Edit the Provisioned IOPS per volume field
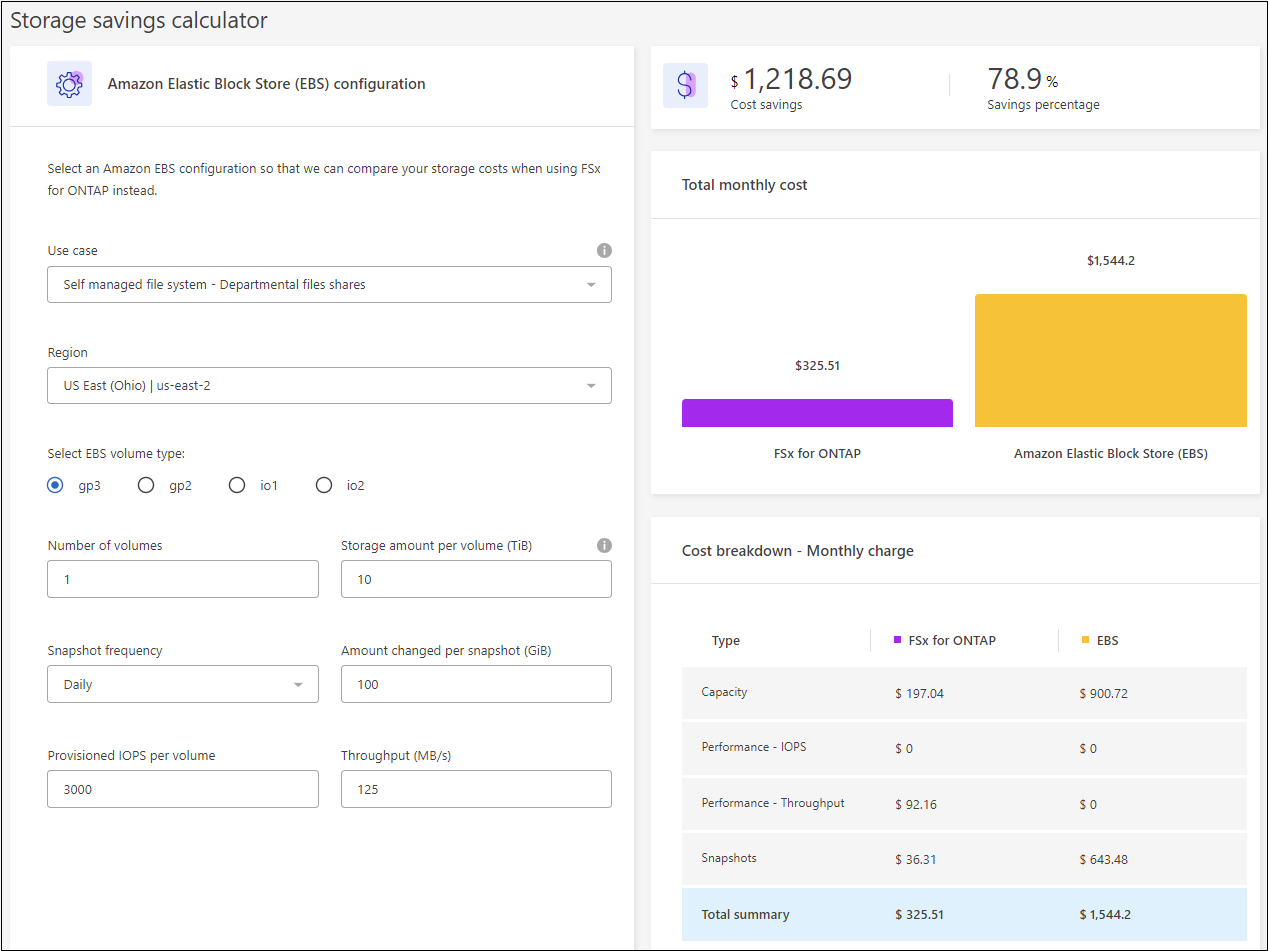This screenshot has height=951, width=1268. (183, 790)
